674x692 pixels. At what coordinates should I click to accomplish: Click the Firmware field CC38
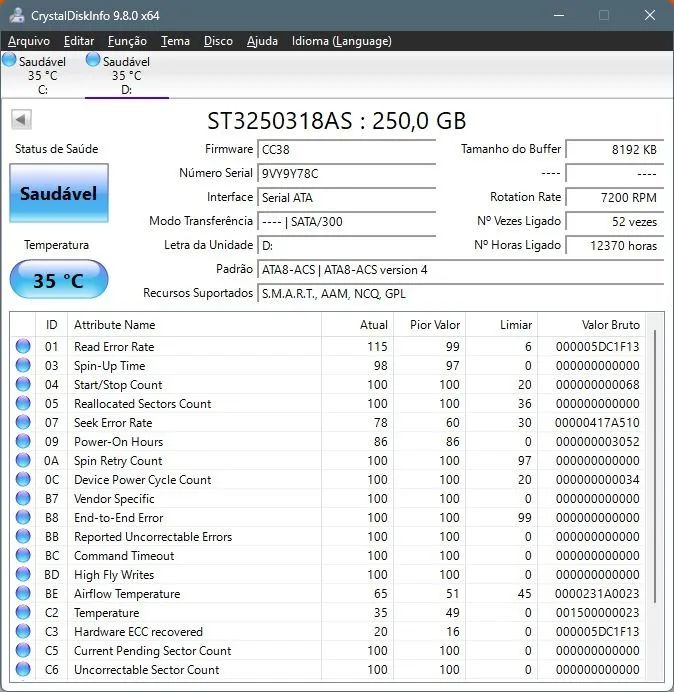(347, 150)
